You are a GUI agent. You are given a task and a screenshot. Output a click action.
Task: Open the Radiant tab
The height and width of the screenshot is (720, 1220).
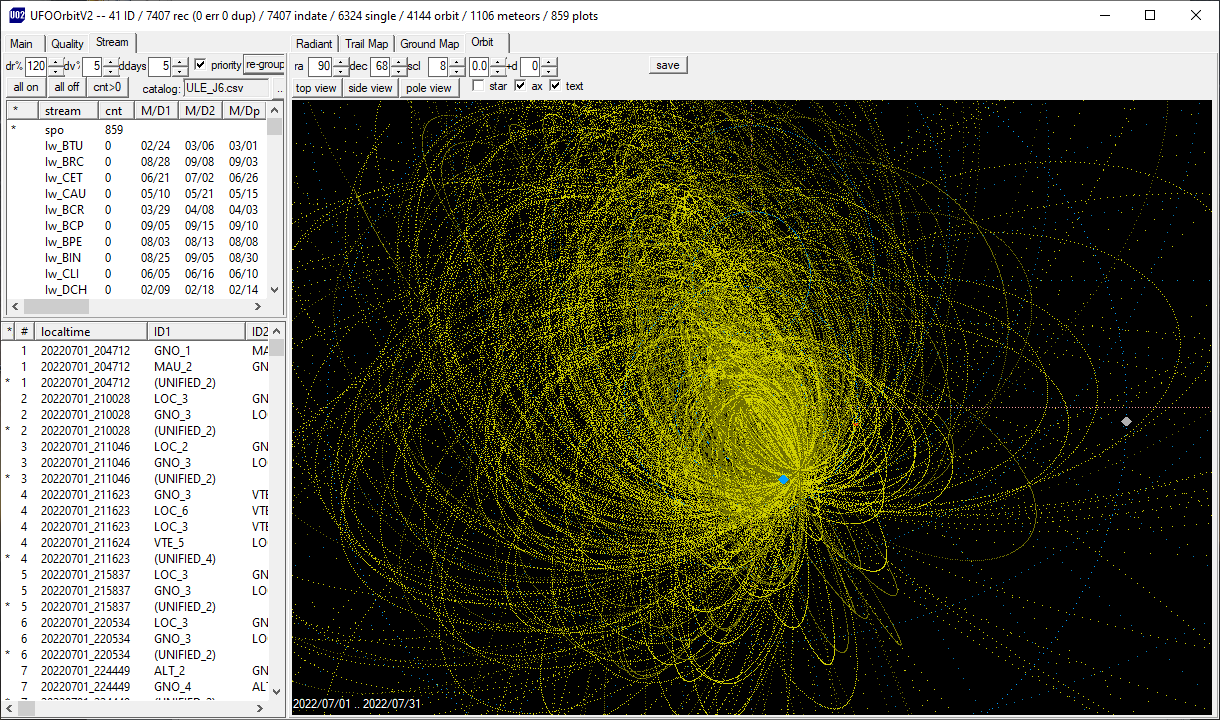(316, 44)
